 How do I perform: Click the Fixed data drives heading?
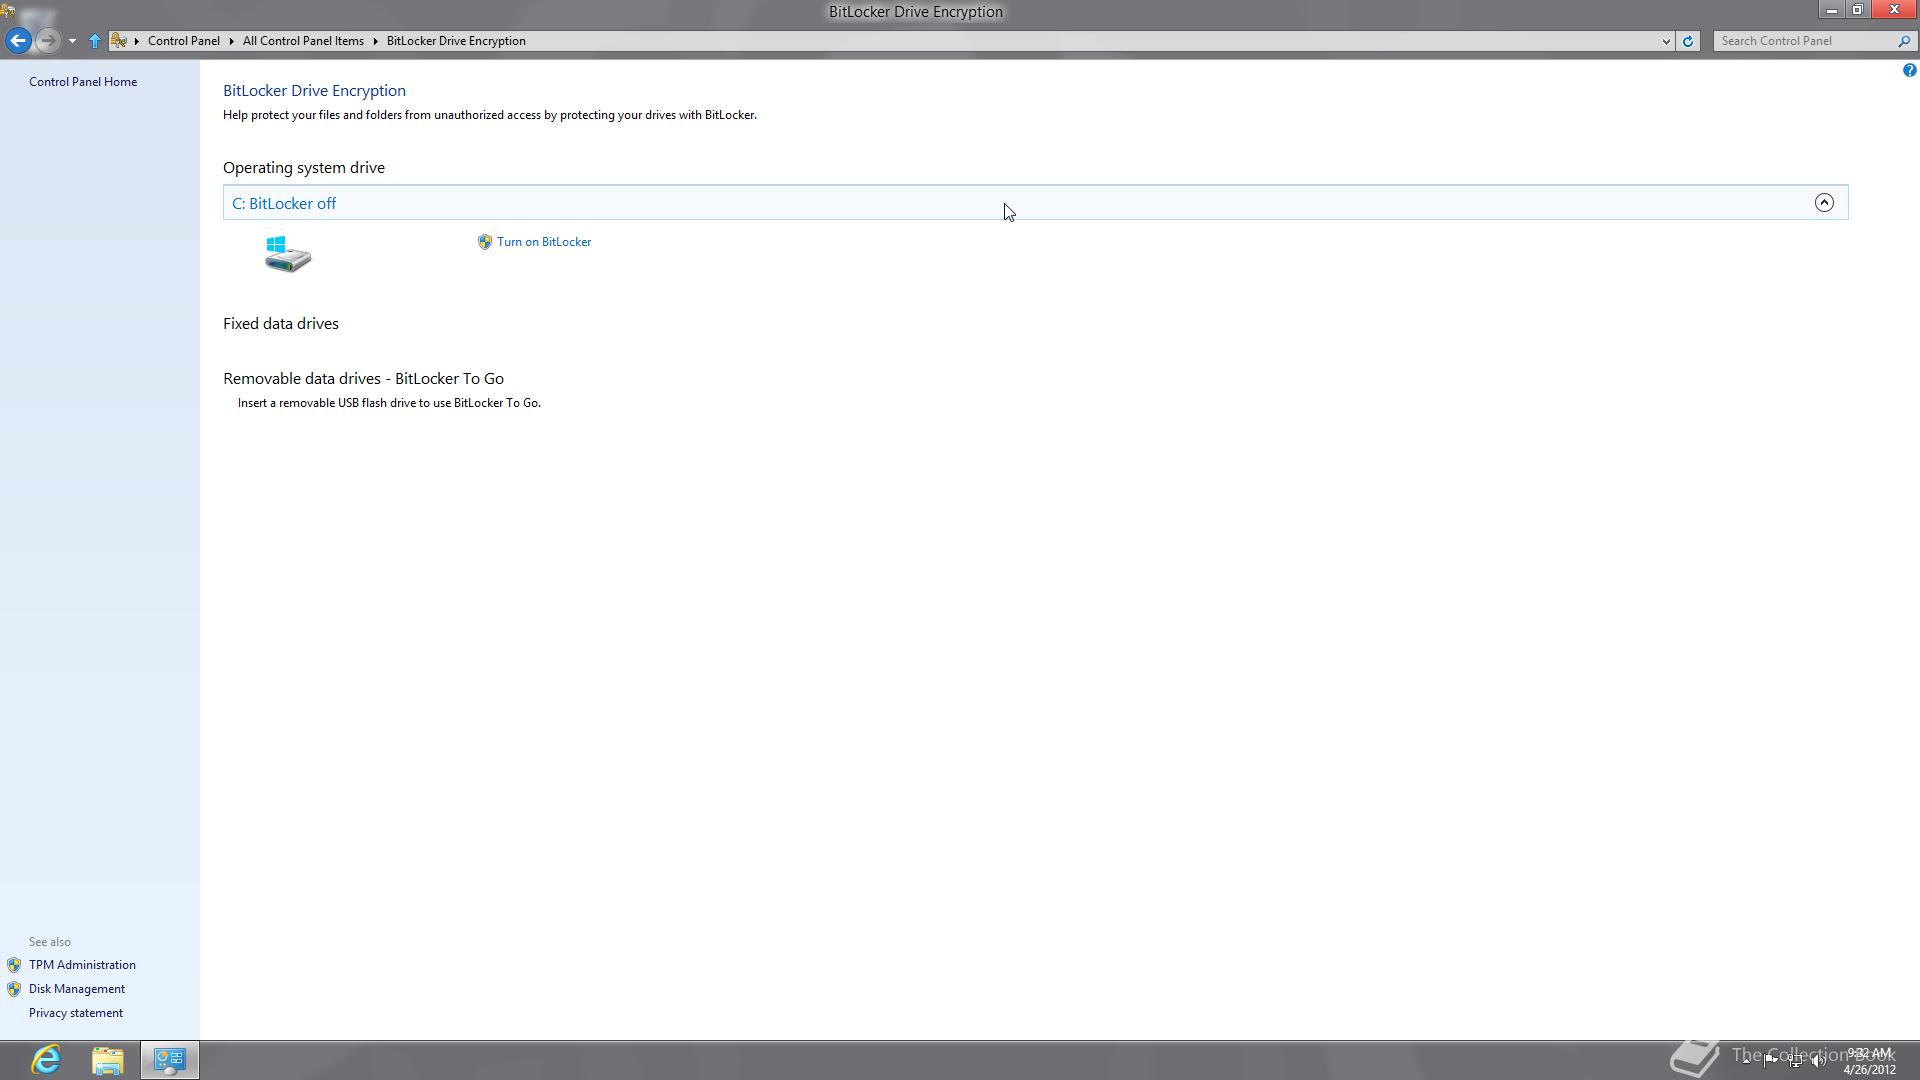(x=281, y=324)
